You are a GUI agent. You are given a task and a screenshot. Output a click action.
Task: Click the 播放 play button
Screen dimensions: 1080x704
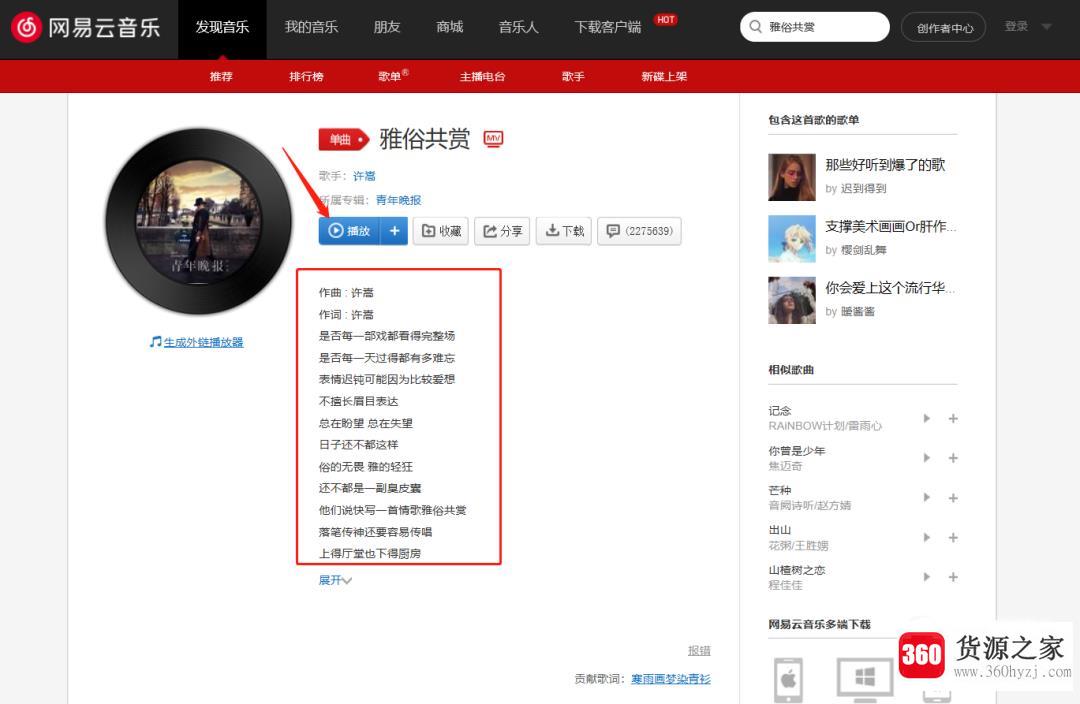350,231
